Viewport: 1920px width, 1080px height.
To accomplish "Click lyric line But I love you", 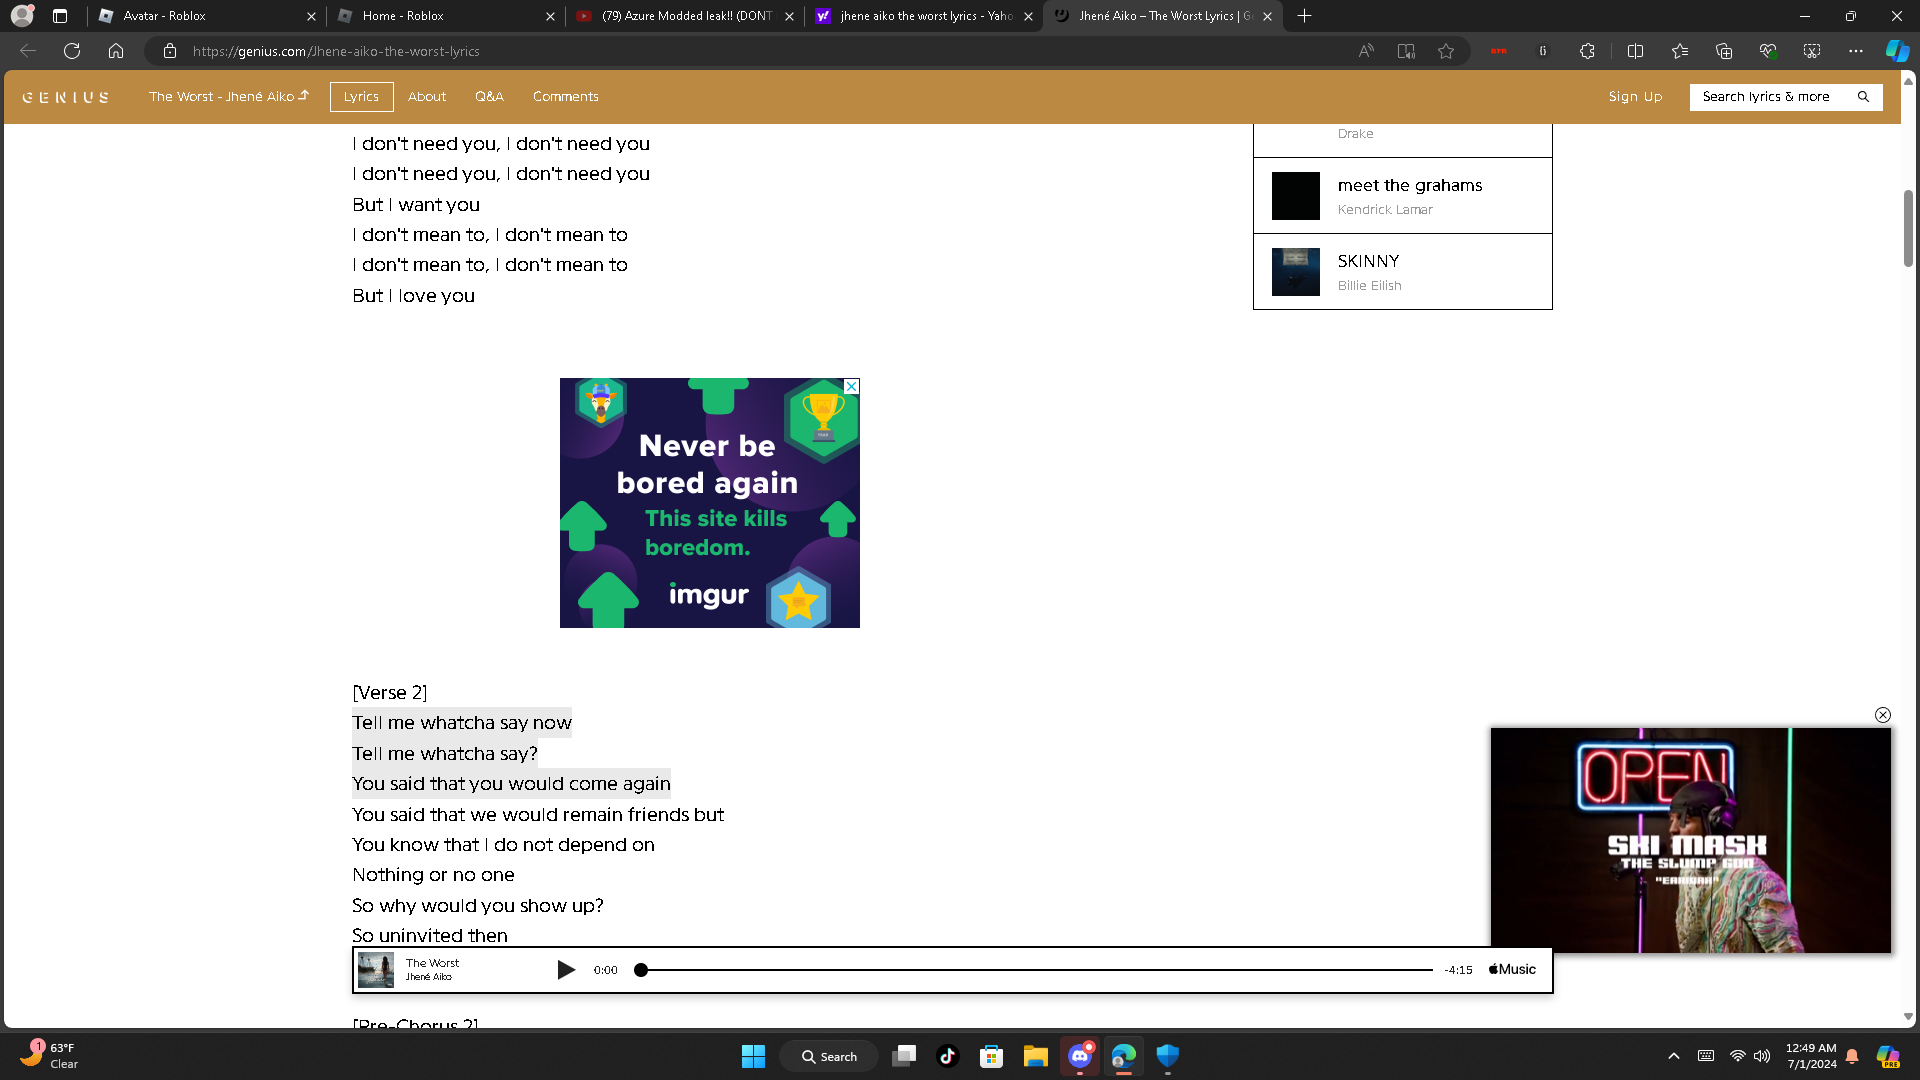I will pos(414,296).
